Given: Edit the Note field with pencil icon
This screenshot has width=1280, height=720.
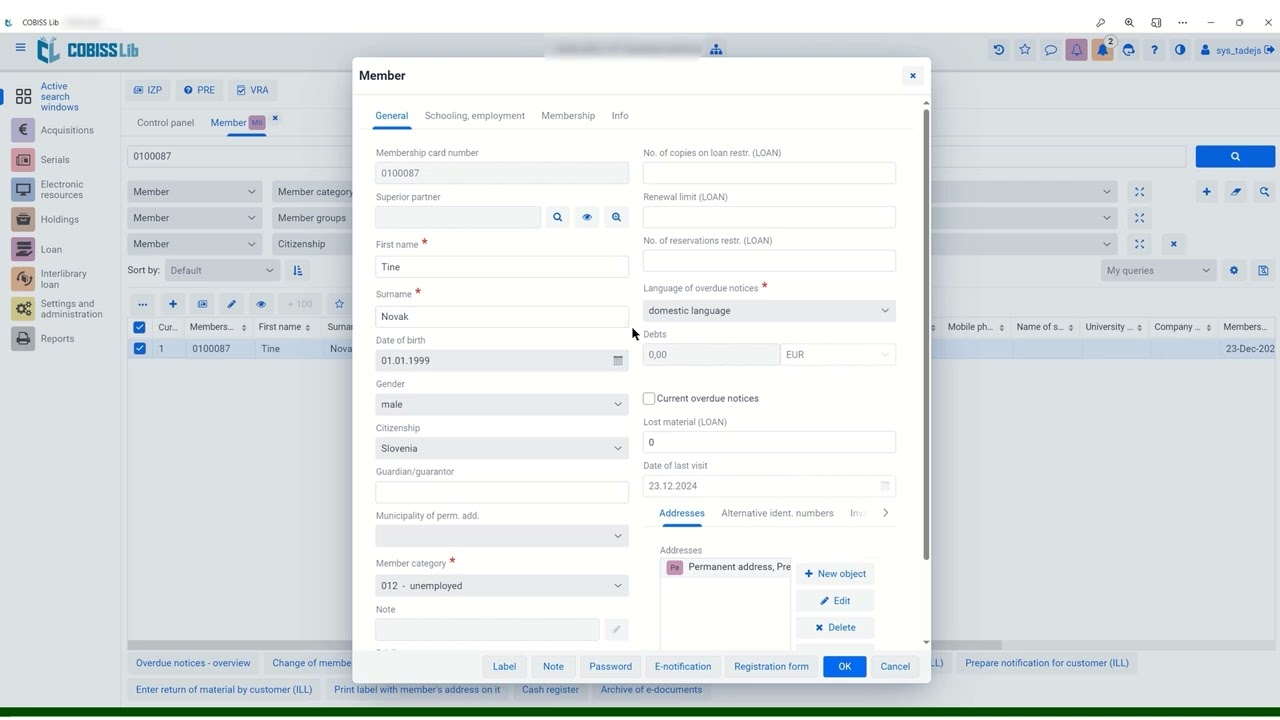Looking at the screenshot, I should point(616,629).
